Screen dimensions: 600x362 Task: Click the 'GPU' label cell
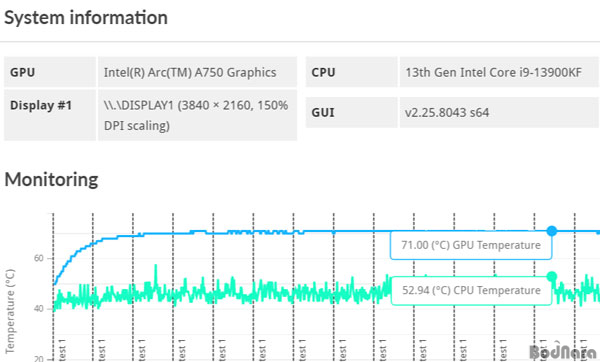(50, 72)
